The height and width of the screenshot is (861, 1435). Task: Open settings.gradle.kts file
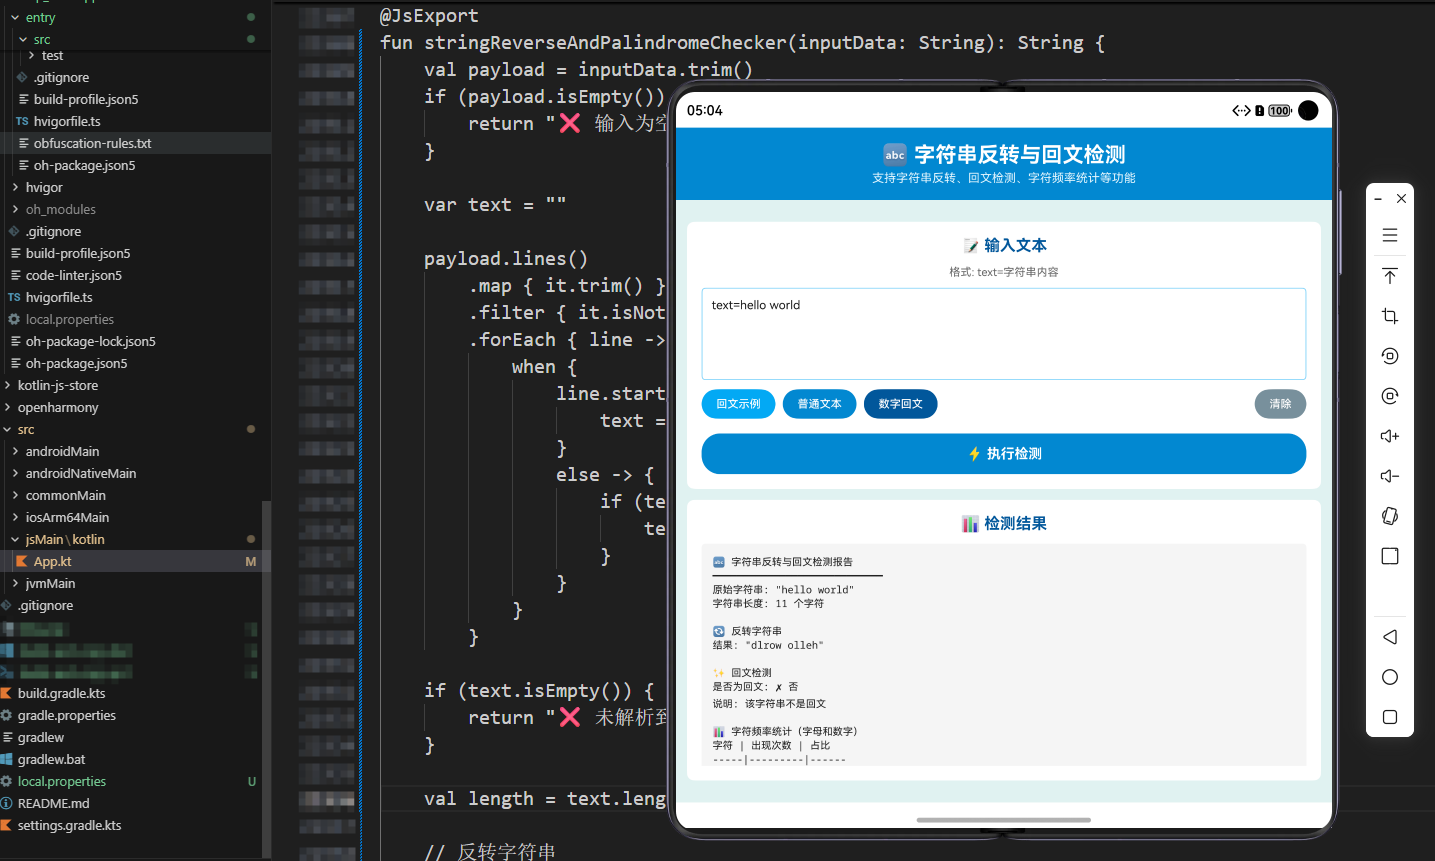(69, 826)
